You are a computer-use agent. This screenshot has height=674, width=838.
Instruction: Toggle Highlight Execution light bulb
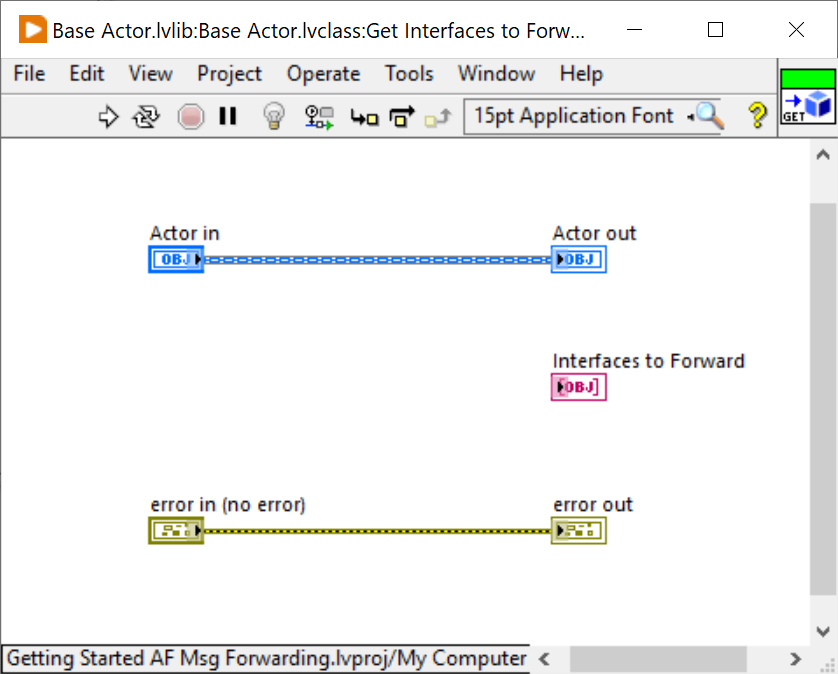click(273, 116)
